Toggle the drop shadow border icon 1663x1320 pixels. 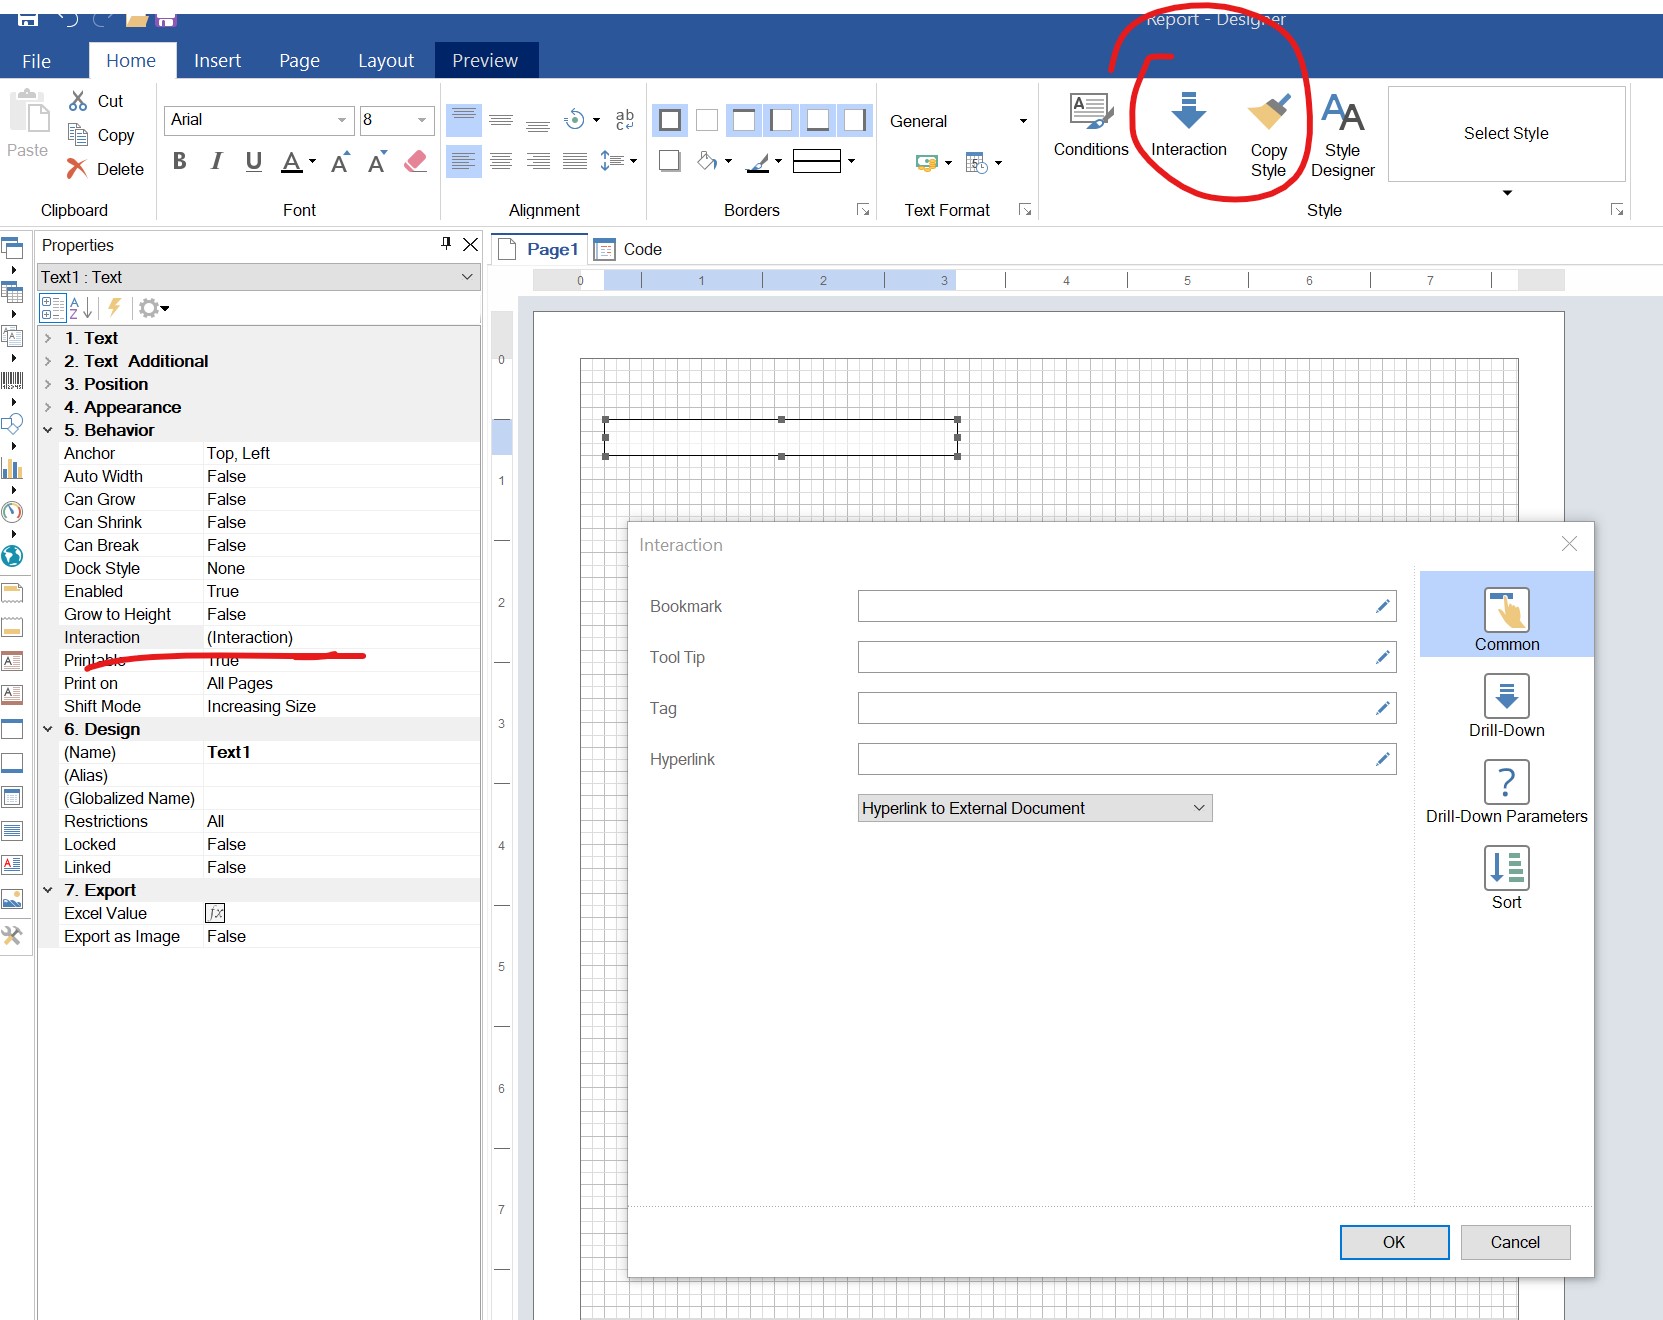(670, 161)
